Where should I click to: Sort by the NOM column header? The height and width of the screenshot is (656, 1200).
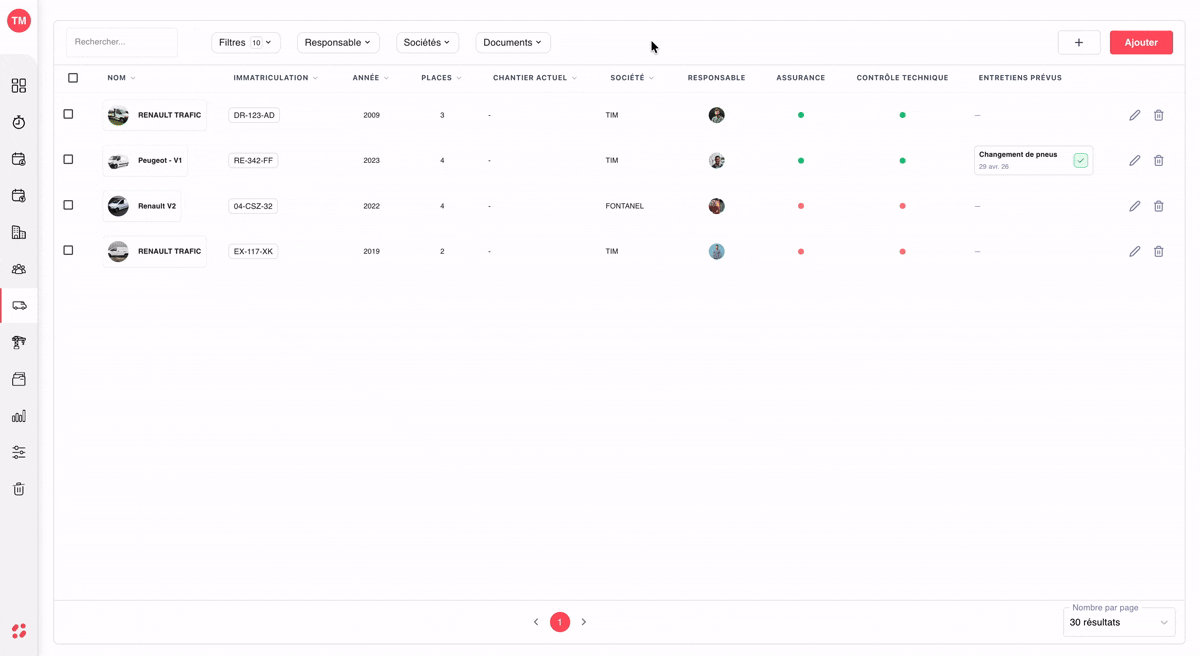pyautogui.click(x=121, y=78)
